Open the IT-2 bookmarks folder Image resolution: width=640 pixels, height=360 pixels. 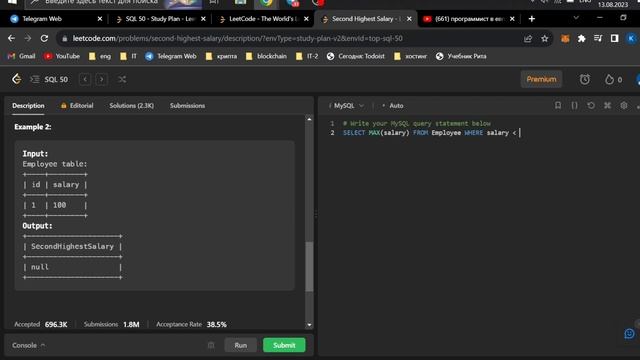(307, 56)
